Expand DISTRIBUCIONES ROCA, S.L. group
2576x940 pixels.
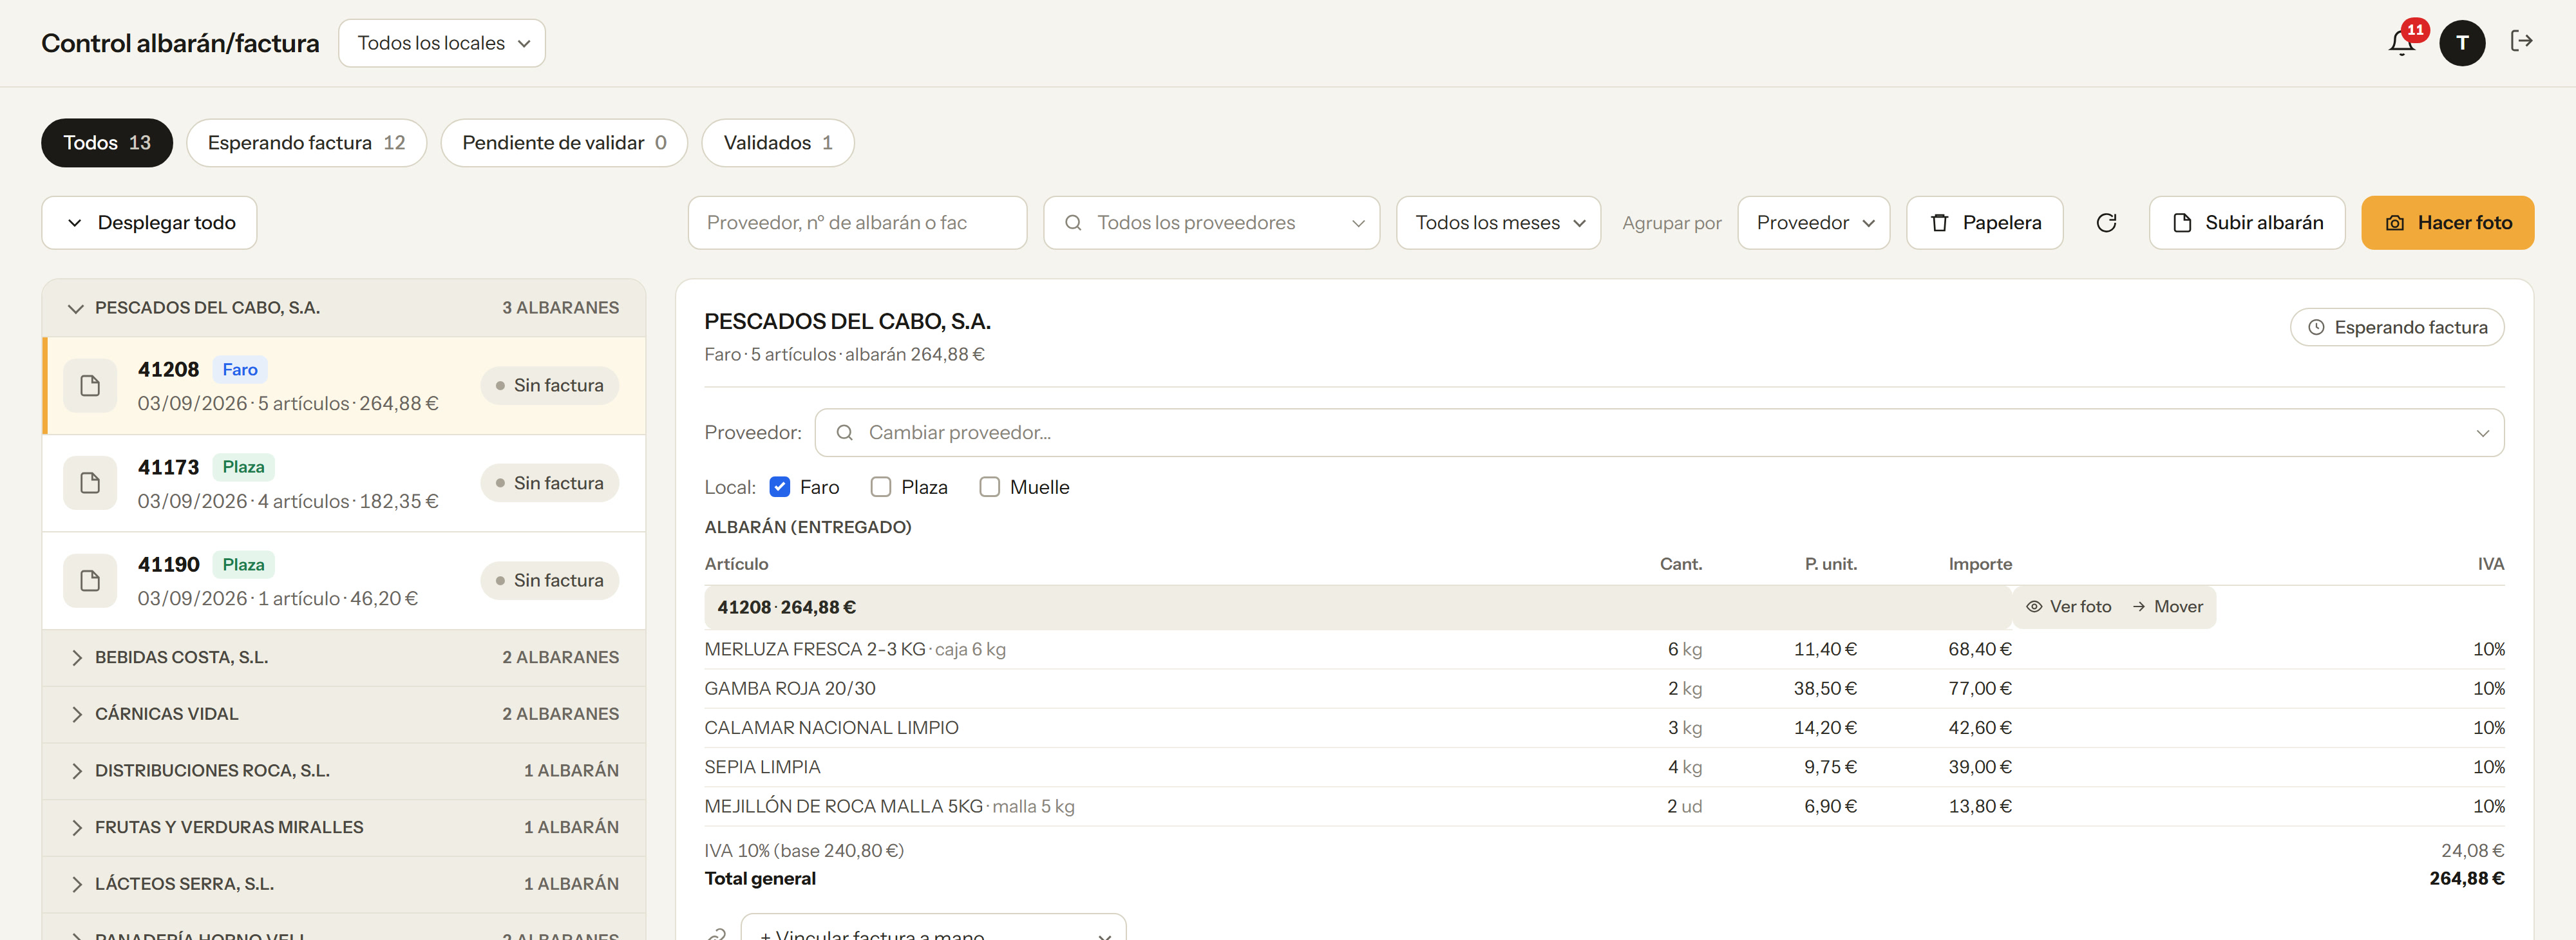(x=343, y=771)
